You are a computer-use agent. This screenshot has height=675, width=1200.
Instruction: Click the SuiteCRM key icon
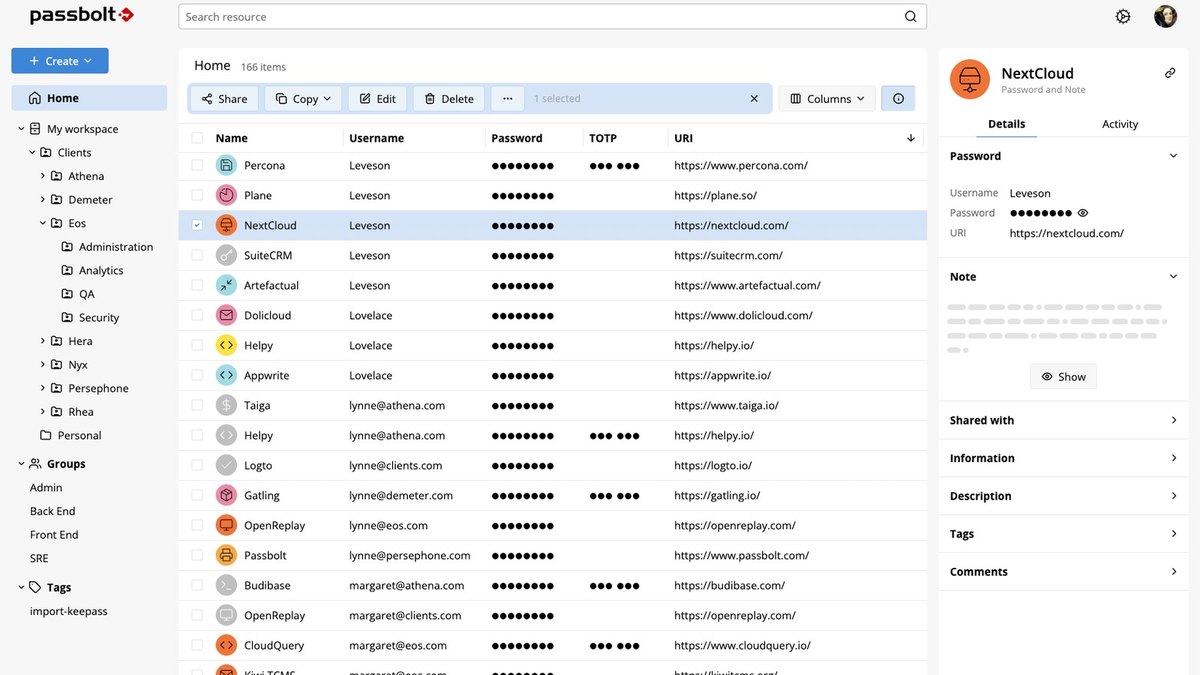tap(226, 255)
